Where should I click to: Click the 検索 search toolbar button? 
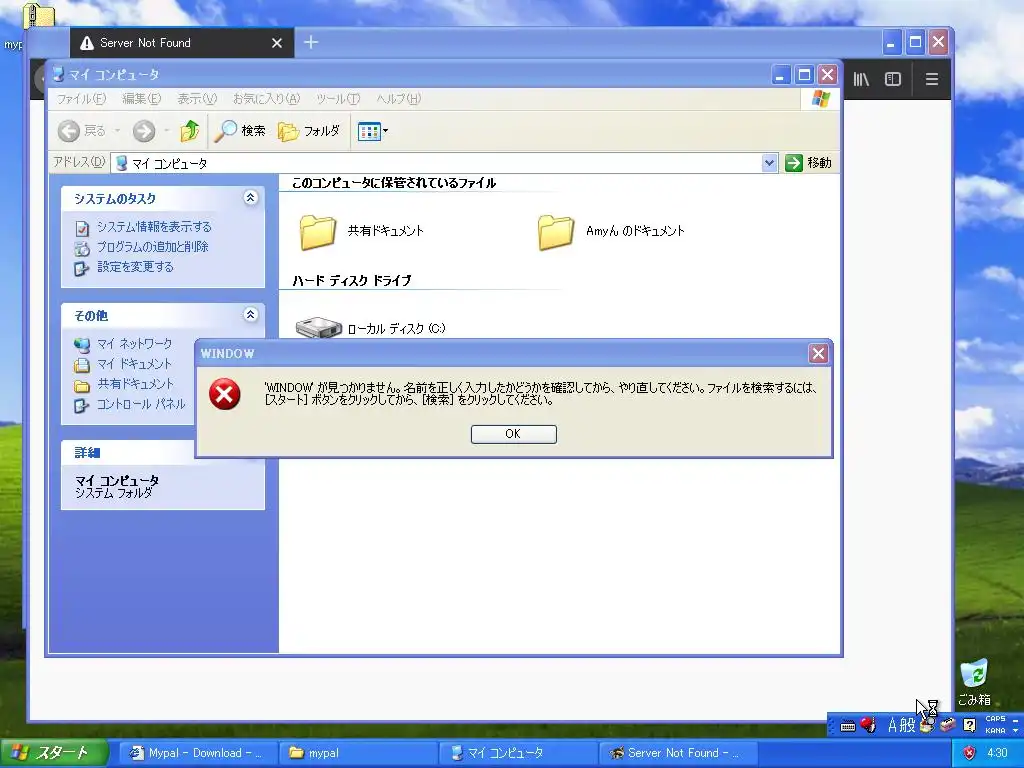tap(240, 131)
